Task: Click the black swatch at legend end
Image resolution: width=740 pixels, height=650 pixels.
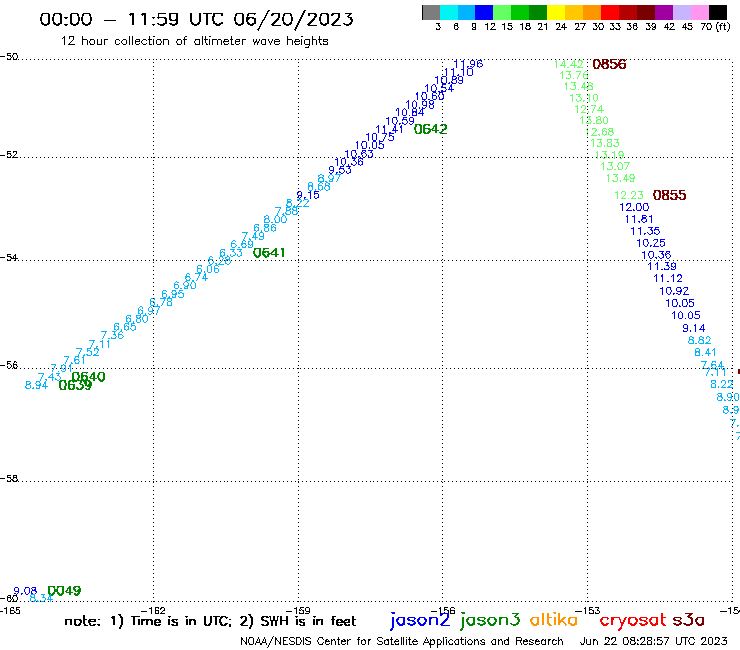Action: [717, 12]
